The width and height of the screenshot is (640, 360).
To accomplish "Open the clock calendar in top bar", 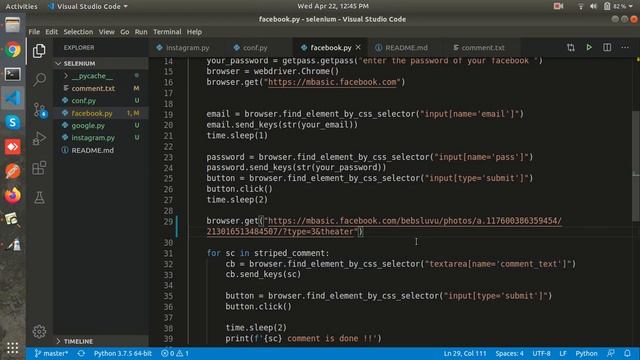I will click(333, 6).
